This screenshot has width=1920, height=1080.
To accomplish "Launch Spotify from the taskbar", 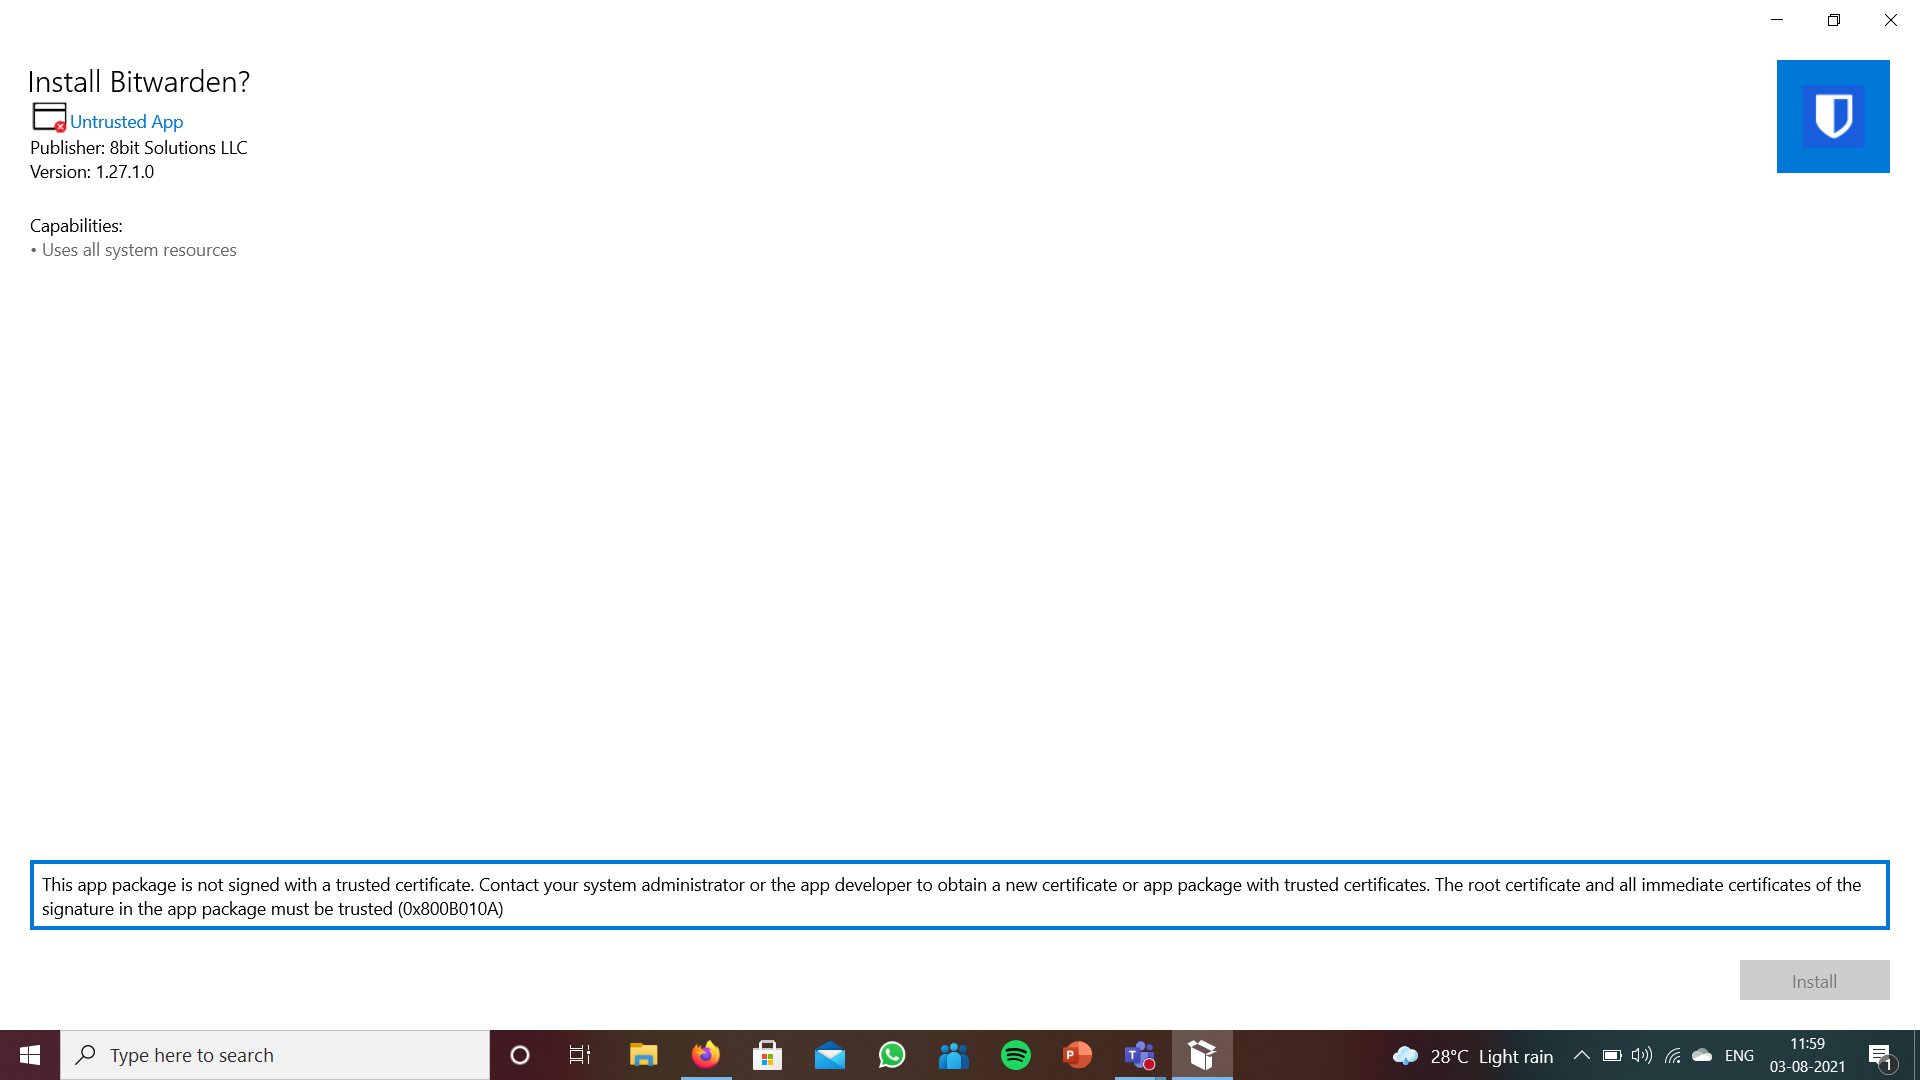I will pyautogui.click(x=1015, y=1055).
